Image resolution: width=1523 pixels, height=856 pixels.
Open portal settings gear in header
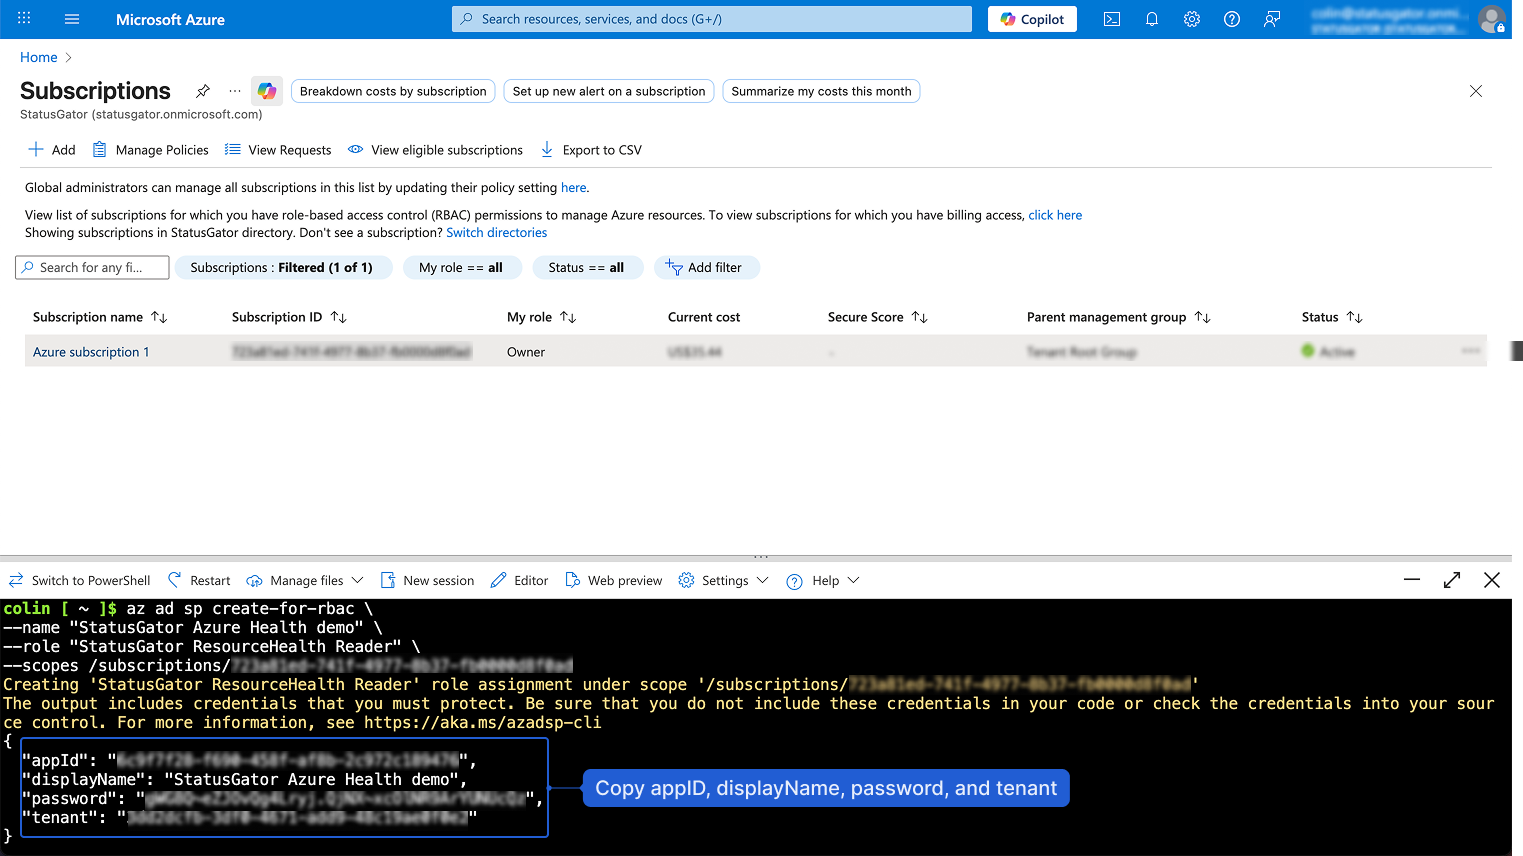pos(1192,19)
